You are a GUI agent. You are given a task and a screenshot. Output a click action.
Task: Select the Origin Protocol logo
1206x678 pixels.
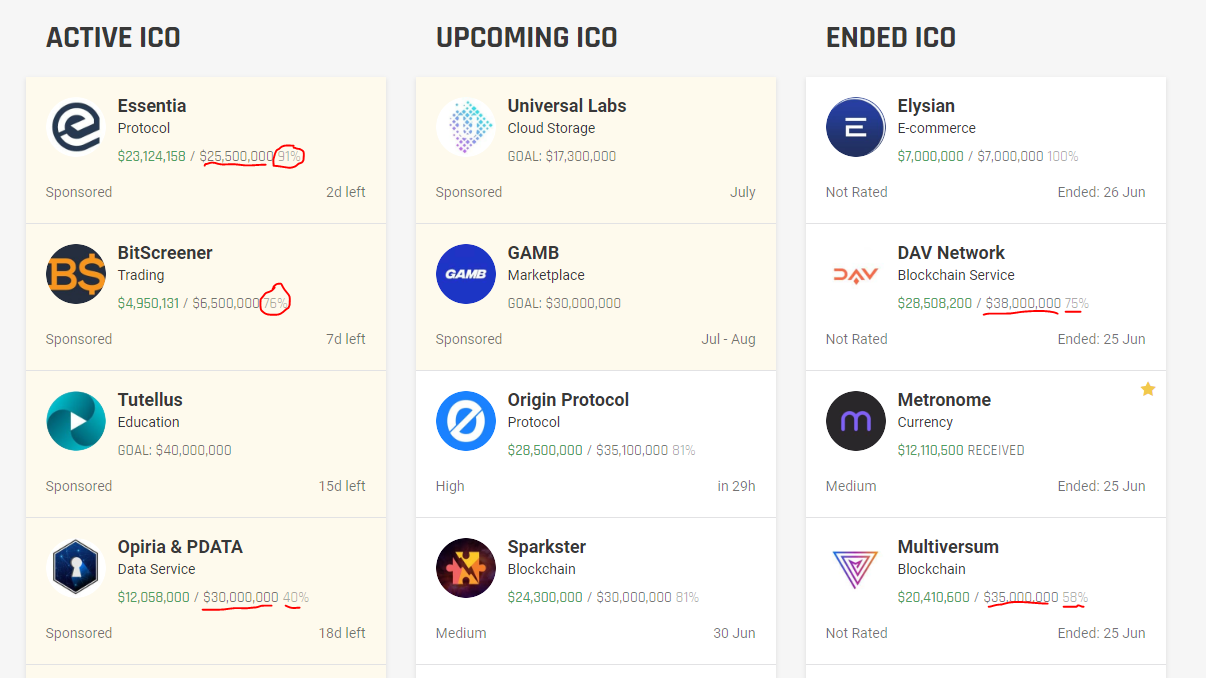[x=466, y=421]
